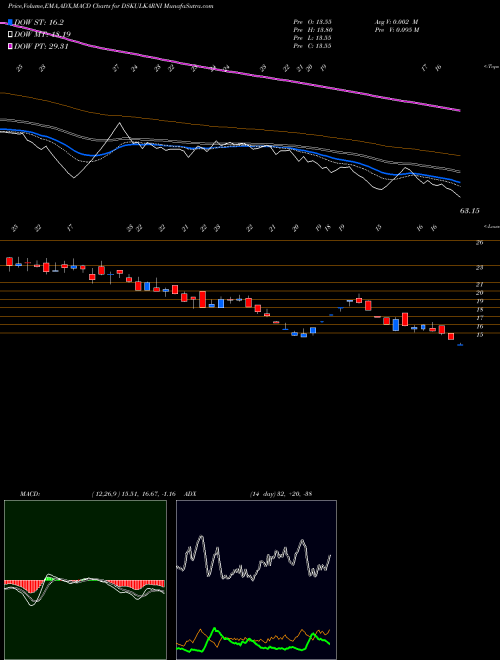
Task: Click the price axis label 15
Action: click(x=479, y=335)
